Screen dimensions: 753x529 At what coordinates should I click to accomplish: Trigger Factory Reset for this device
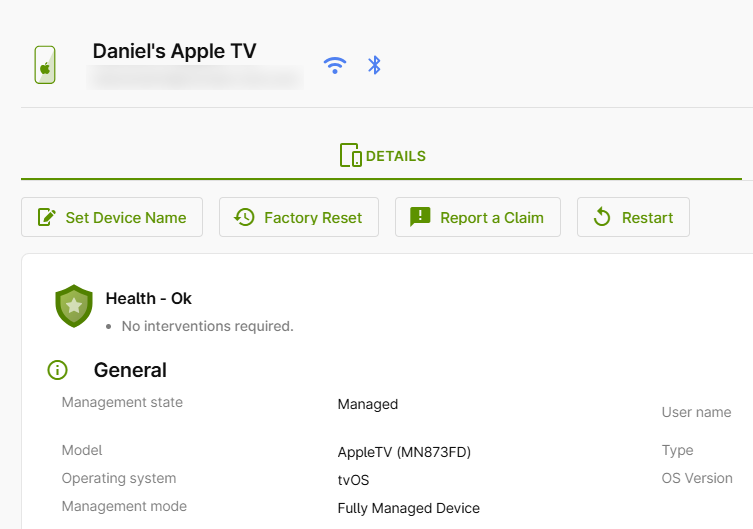[299, 217]
